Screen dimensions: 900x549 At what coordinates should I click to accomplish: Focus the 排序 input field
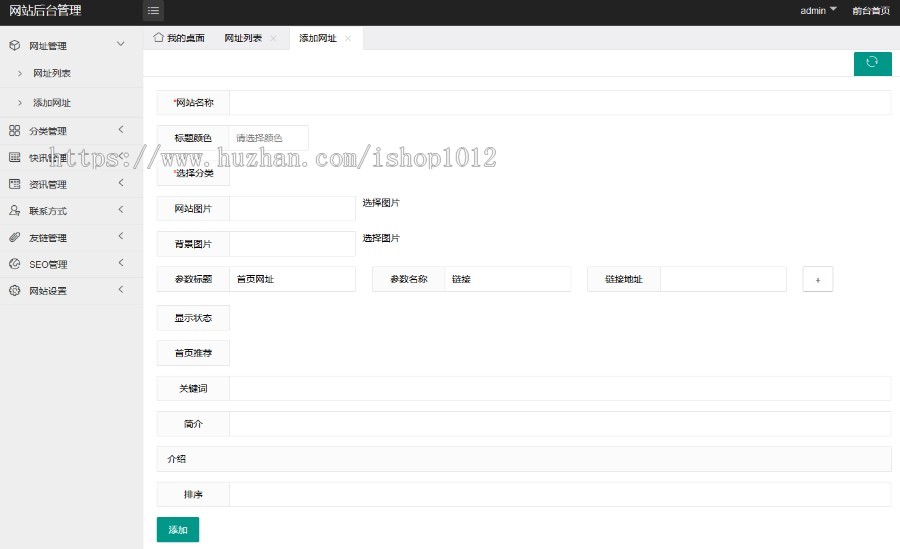[560, 494]
